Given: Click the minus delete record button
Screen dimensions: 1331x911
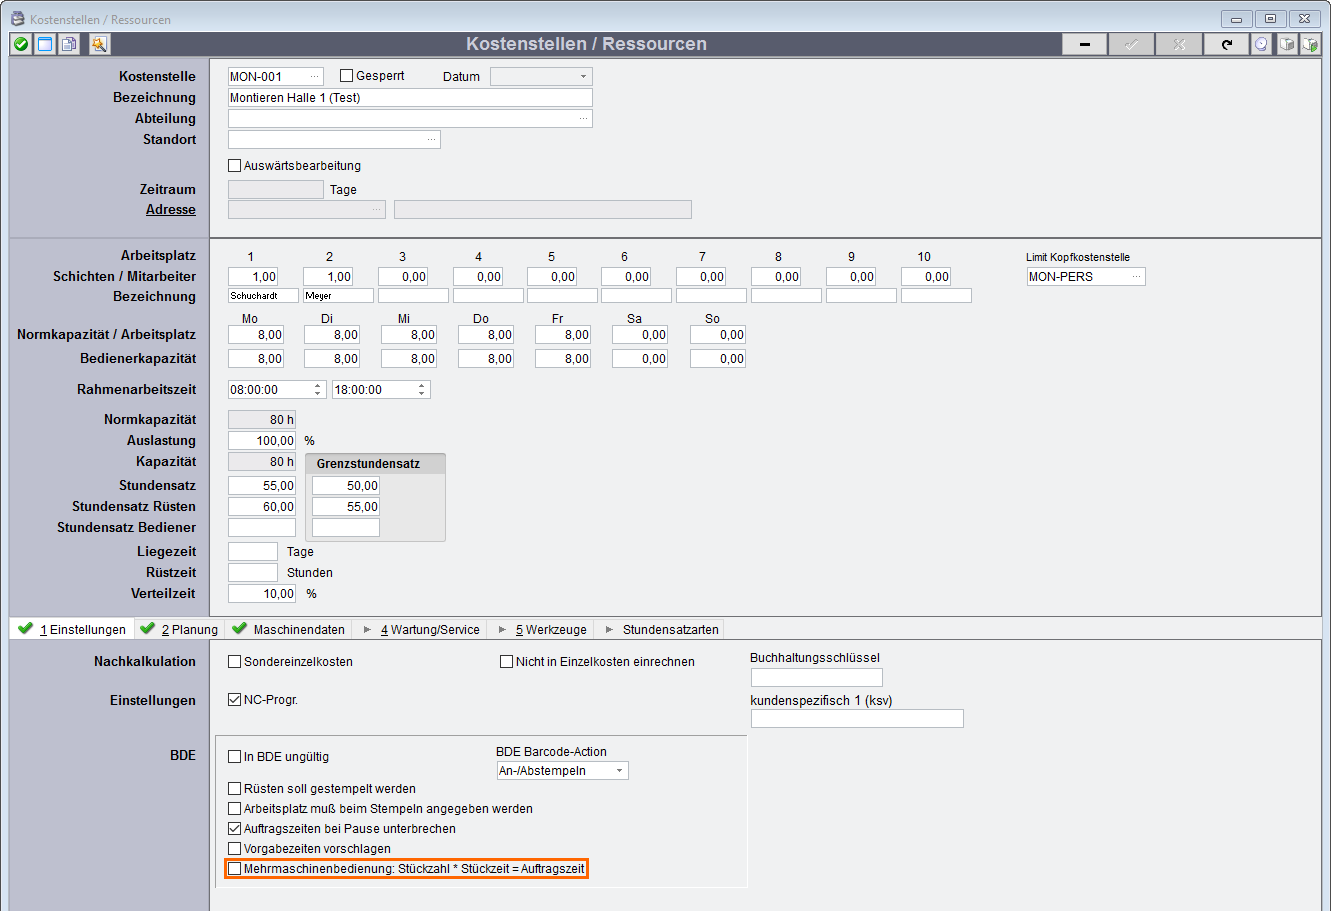Looking at the screenshot, I should point(1084,44).
